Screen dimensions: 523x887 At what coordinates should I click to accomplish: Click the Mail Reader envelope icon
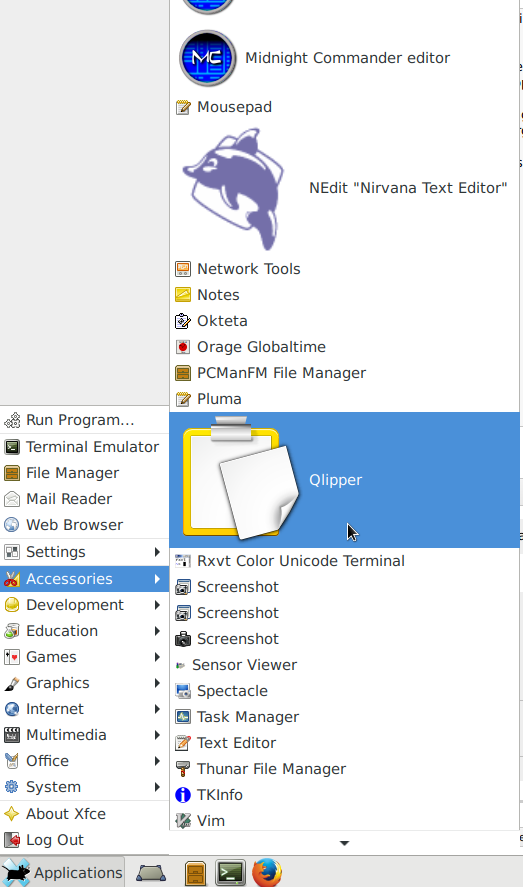pyautogui.click(x=12, y=499)
